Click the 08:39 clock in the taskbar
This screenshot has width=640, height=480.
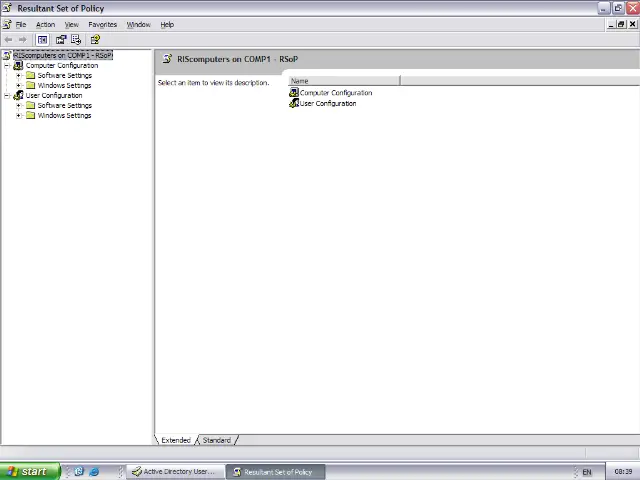(x=623, y=471)
